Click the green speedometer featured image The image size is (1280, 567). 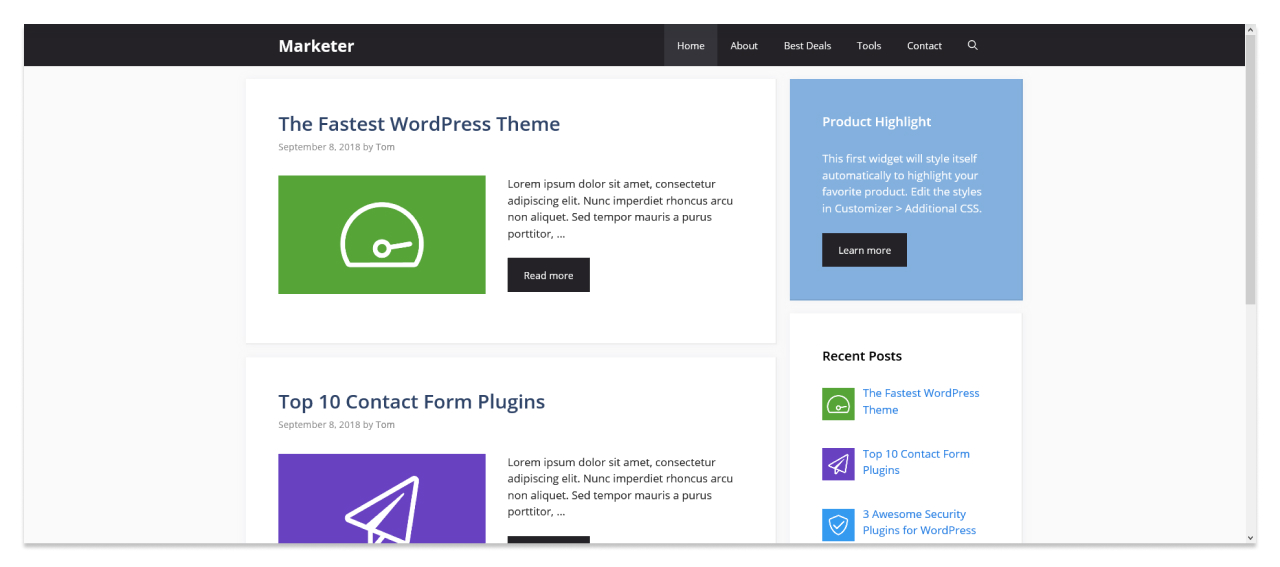(381, 235)
